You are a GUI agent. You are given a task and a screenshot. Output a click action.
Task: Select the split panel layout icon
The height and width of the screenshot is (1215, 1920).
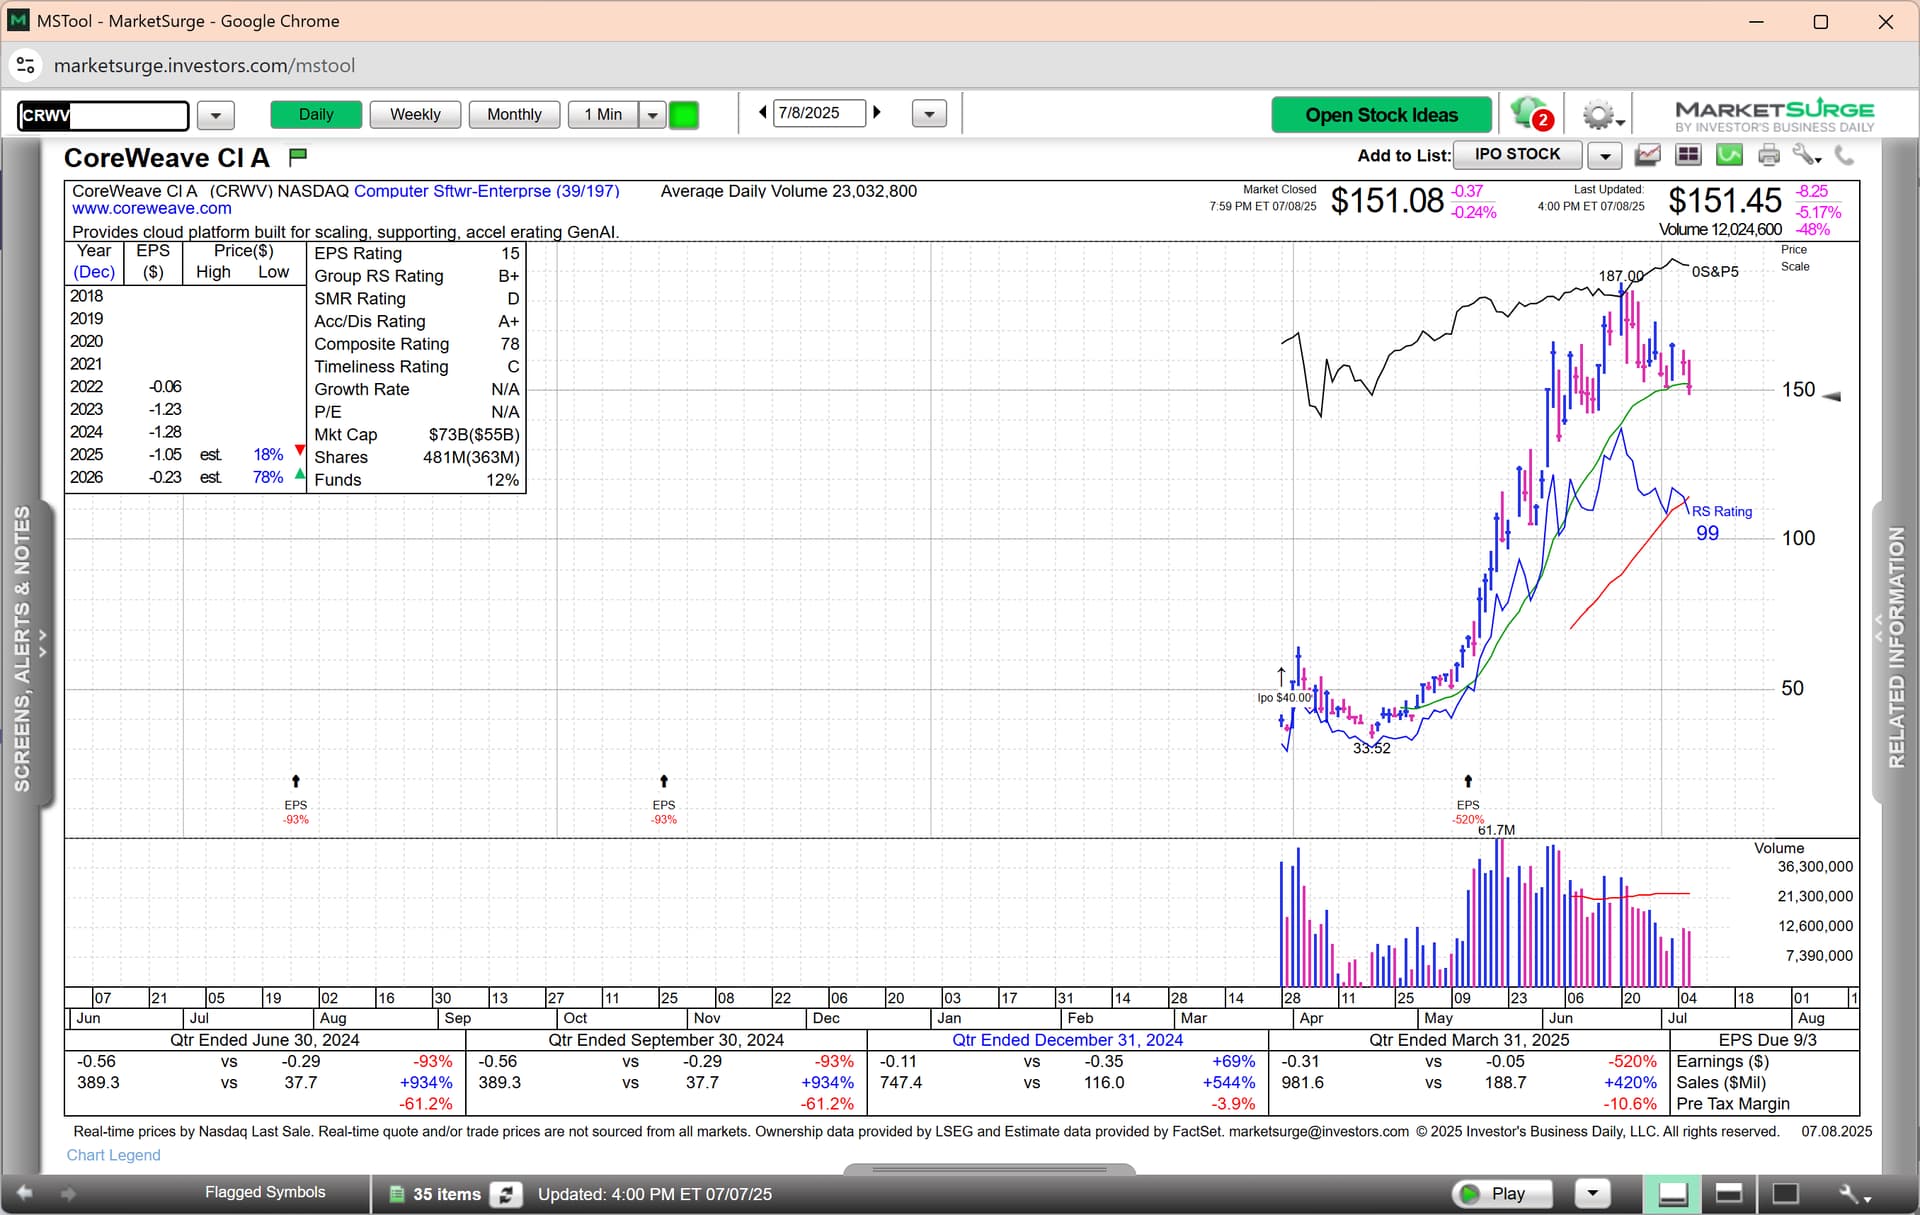pyautogui.click(x=1729, y=1193)
